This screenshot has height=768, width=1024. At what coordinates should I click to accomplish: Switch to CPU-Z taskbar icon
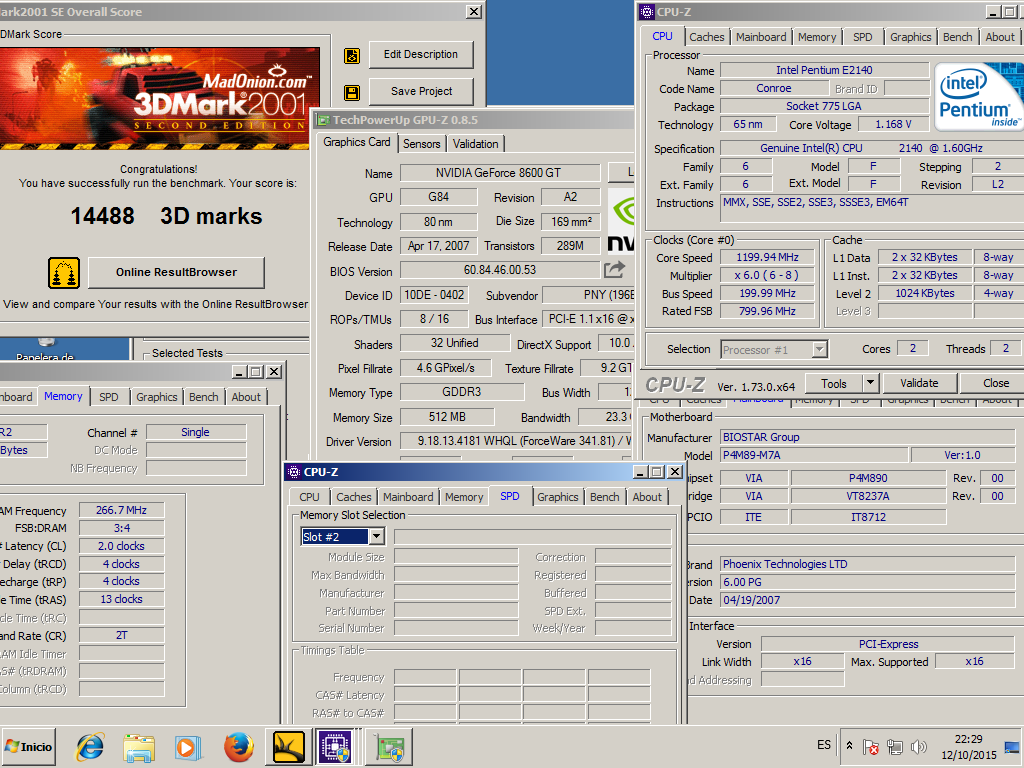(334, 747)
